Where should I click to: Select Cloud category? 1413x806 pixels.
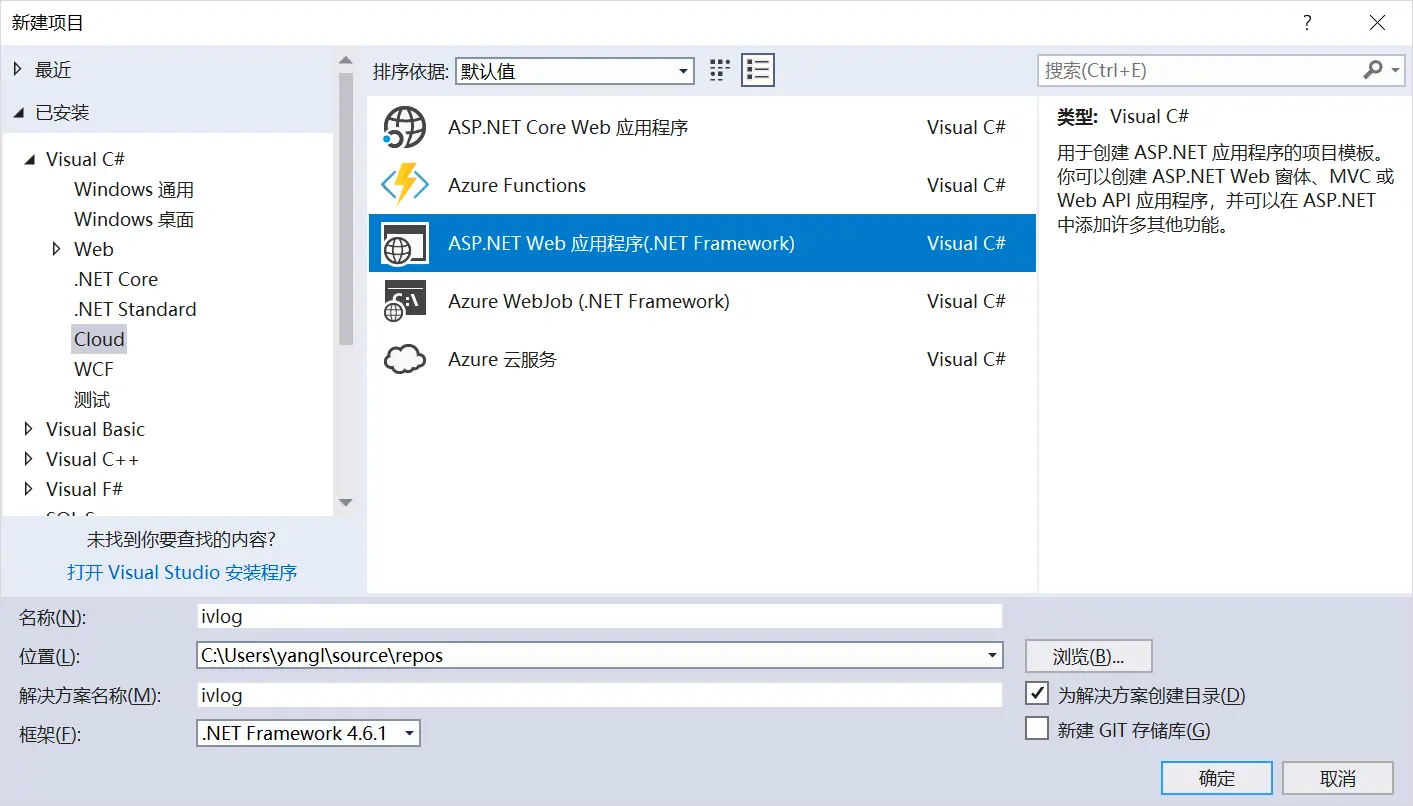click(99, 339)
